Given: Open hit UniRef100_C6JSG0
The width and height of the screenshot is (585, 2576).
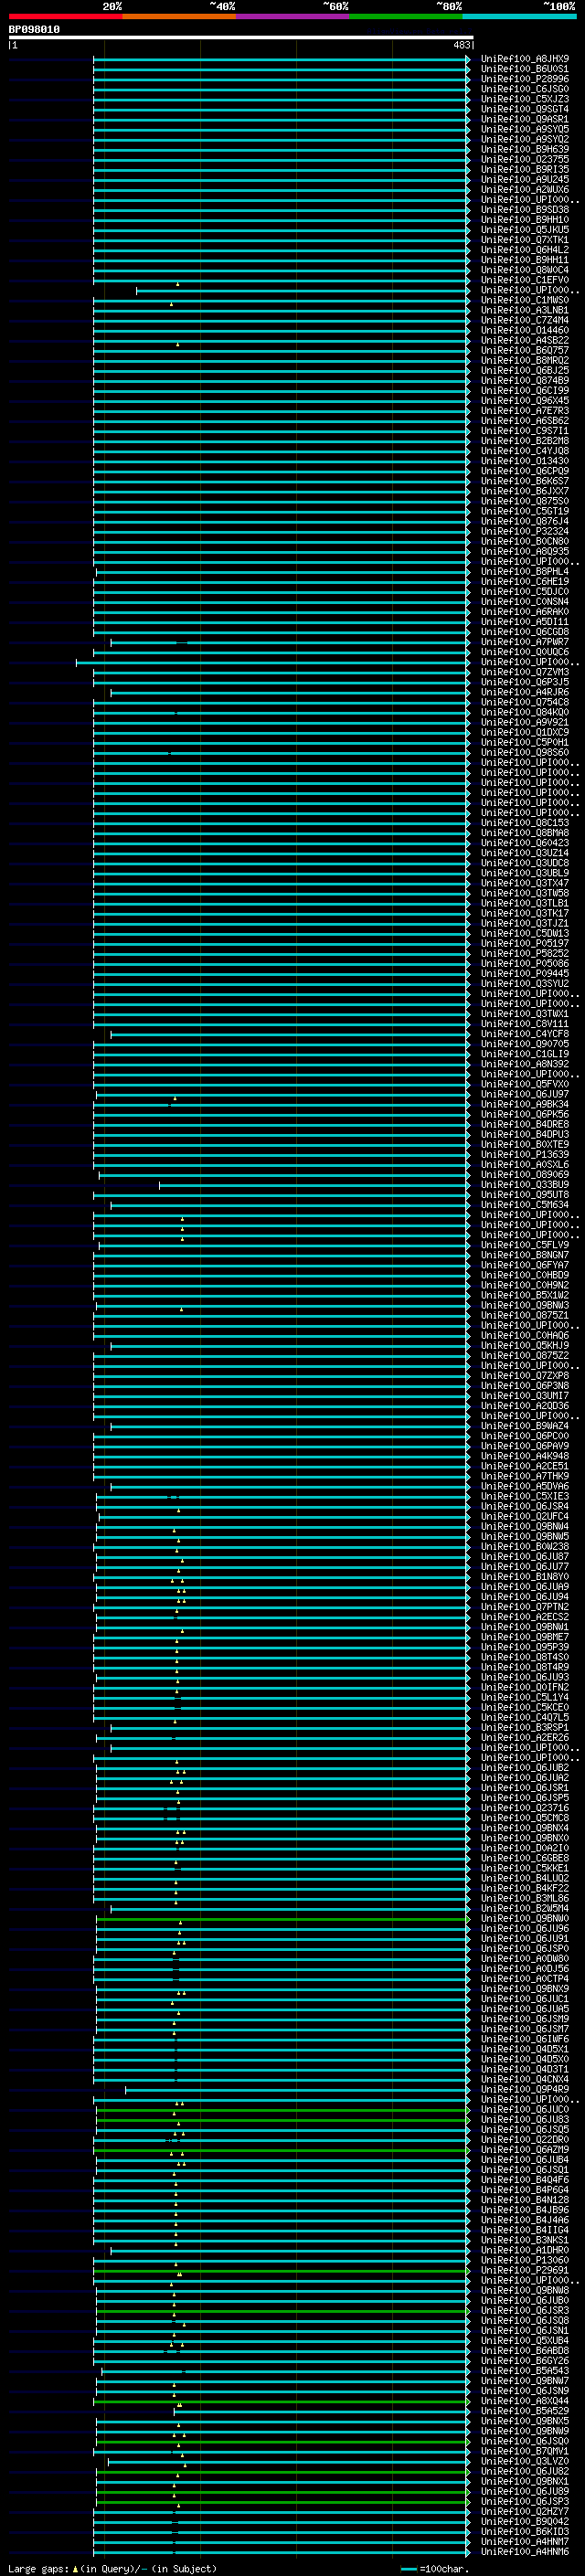Looking at the screenshot, I should (525, 89).
